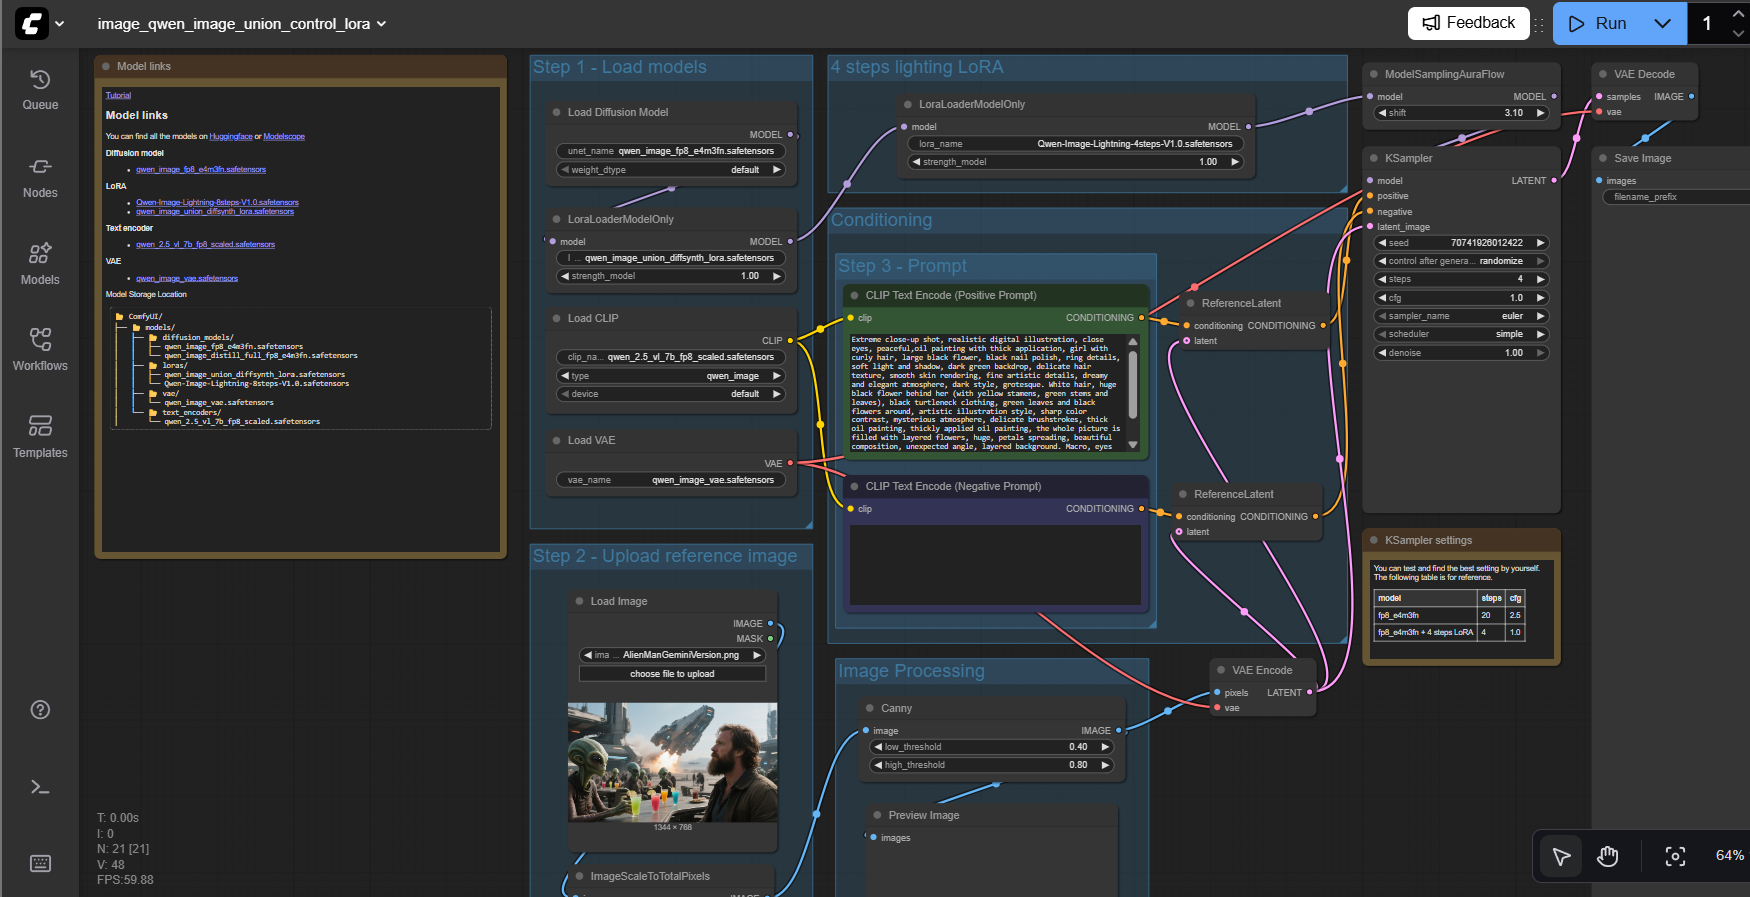Collapse the Load Image node dot
Viewport: 1750px width, 897px height.
(x=579, y=601)
